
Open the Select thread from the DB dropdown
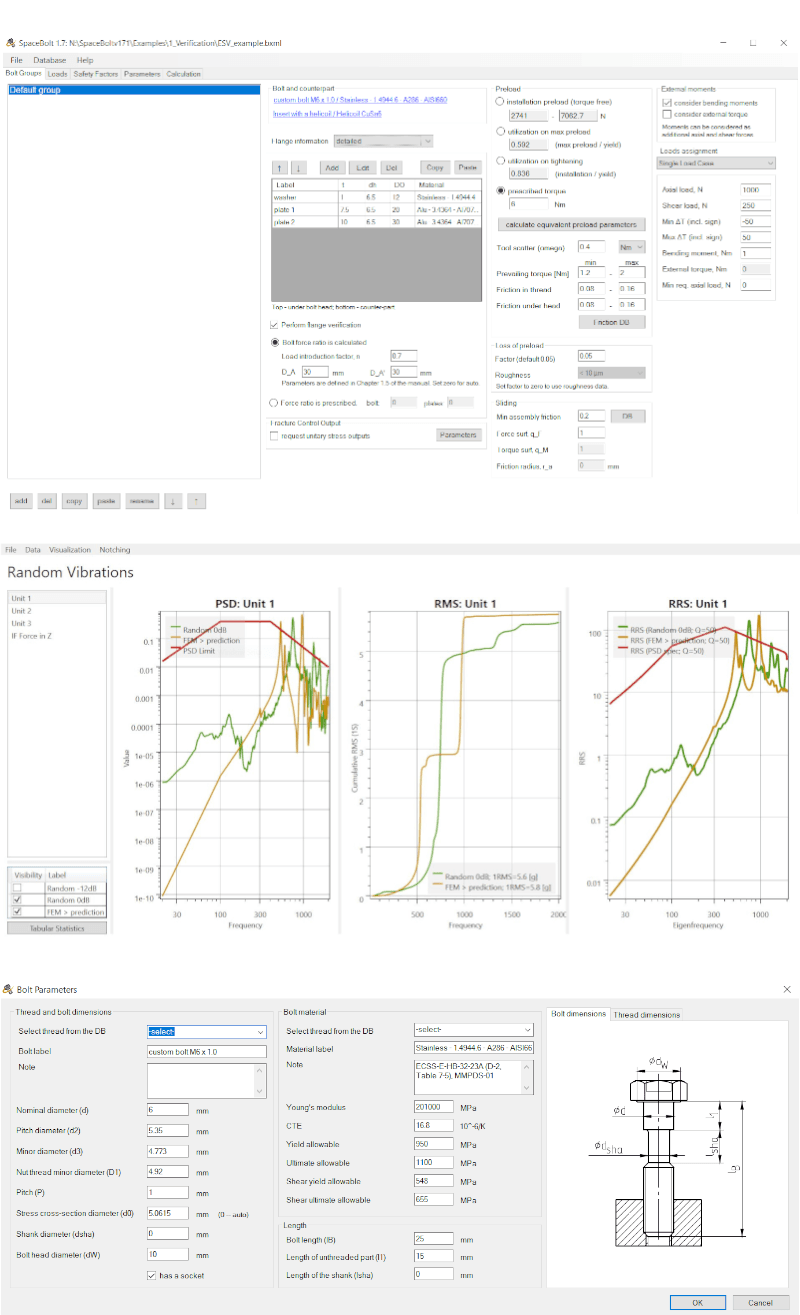tap(205, 1031)
